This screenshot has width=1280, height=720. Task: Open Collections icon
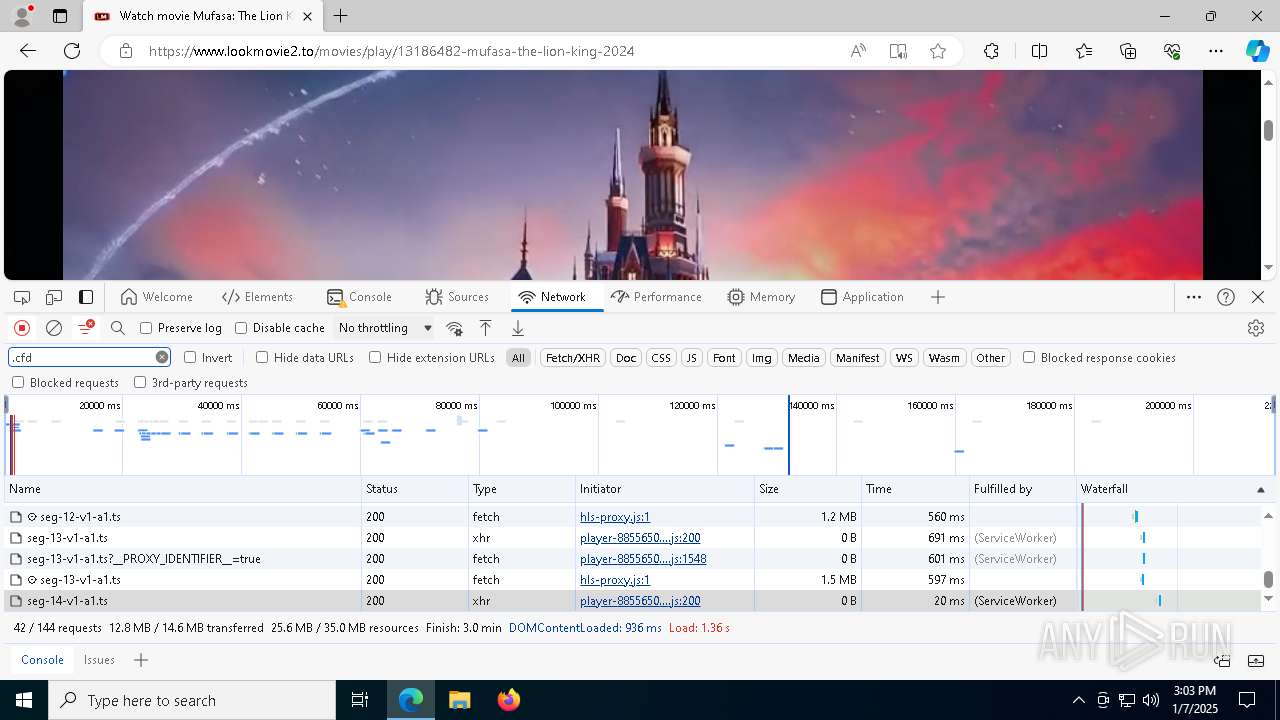click(1128, 51)
